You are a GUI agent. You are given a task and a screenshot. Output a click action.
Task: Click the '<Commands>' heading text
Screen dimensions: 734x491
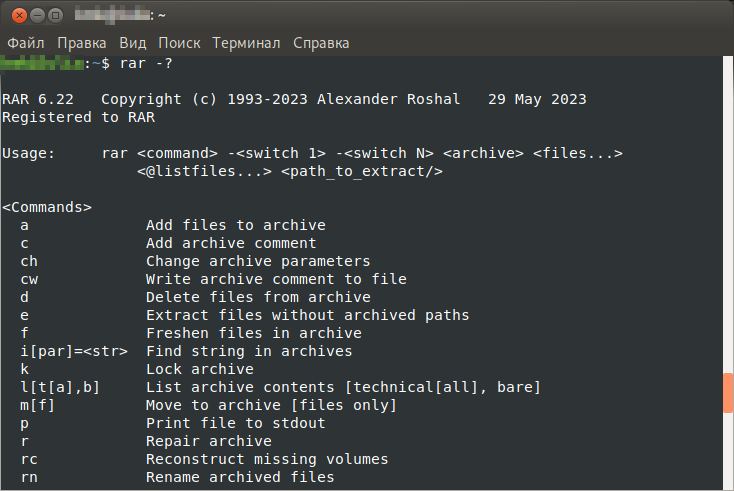pos(47,207)
